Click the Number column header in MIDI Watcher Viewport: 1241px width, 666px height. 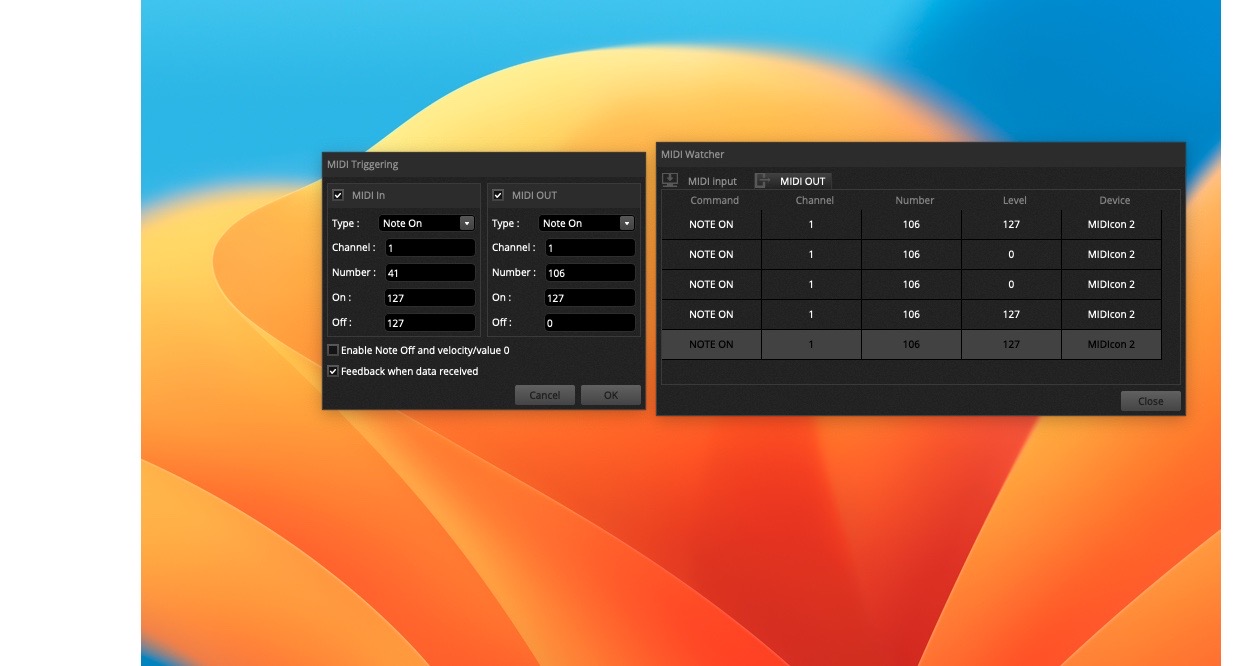click(x=915, y=200)
